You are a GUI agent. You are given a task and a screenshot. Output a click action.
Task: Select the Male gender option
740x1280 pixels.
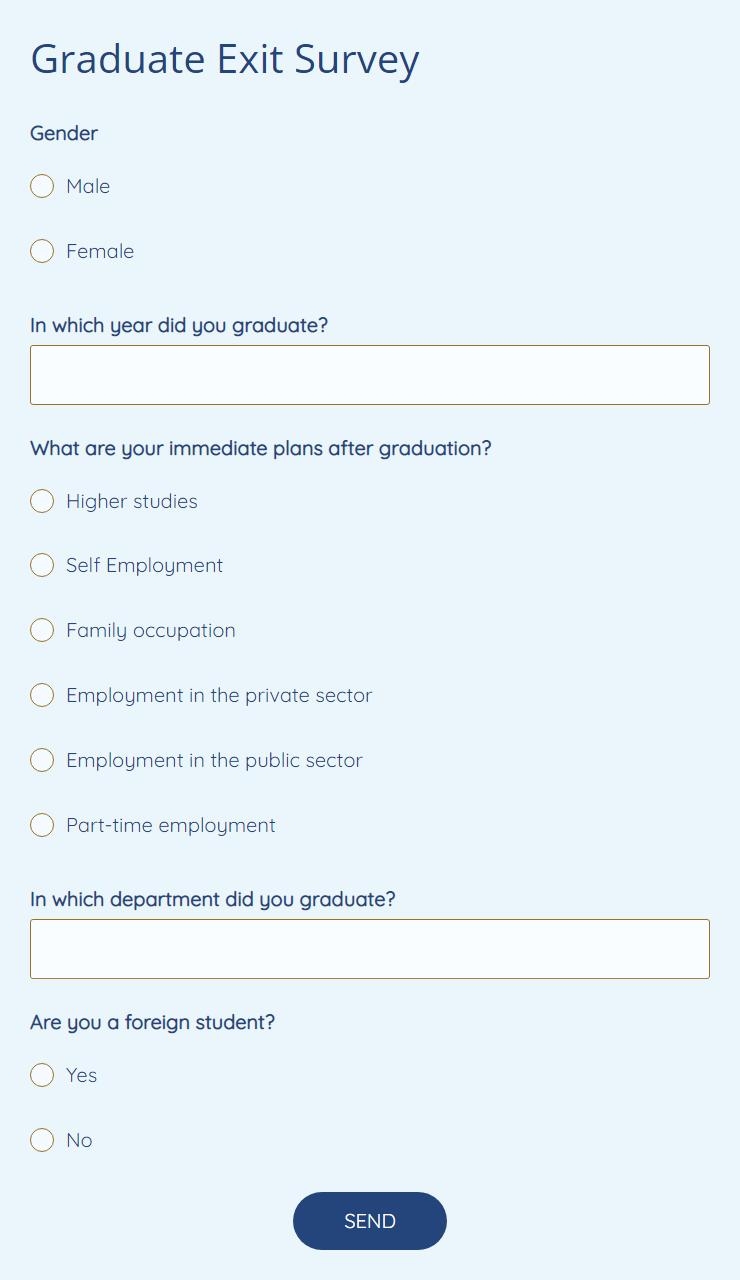(42, 186)
